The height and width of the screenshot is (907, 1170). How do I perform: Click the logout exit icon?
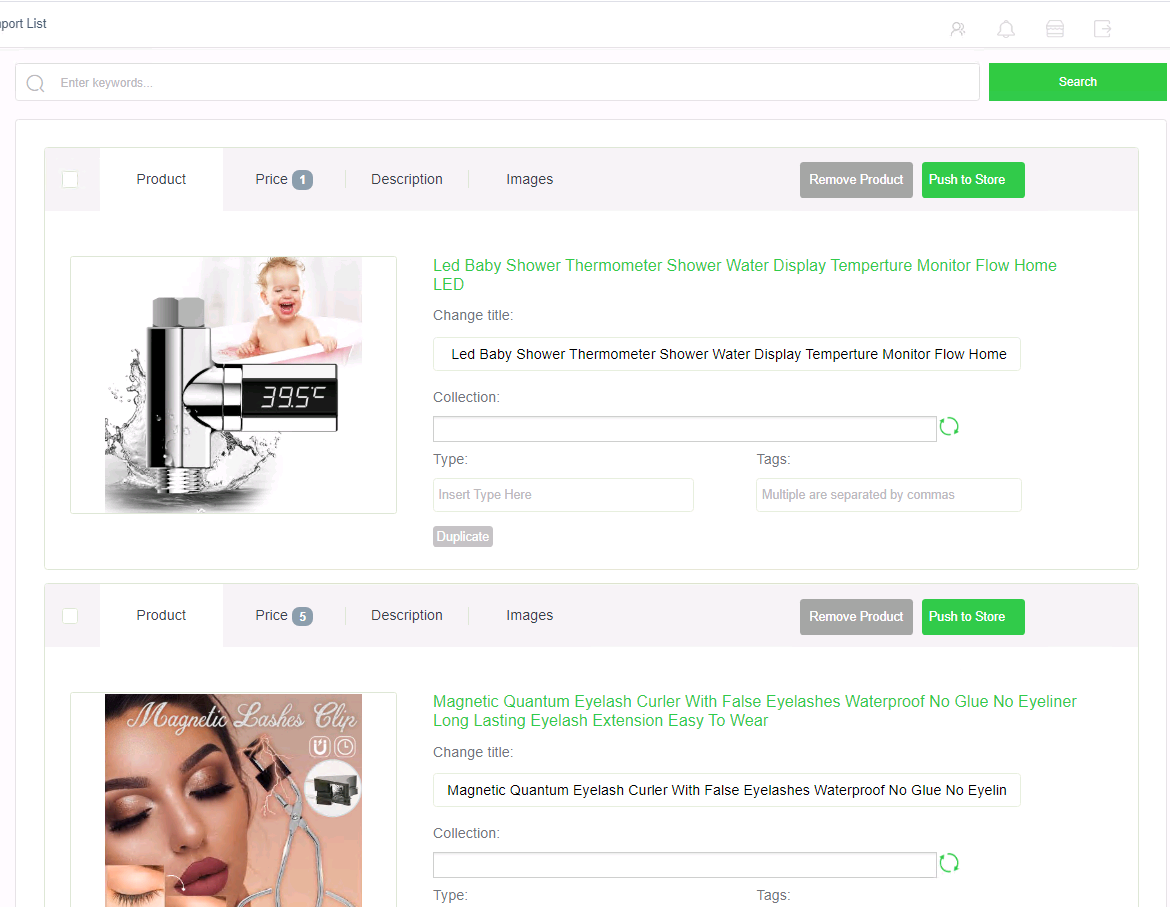(1103, 29)
